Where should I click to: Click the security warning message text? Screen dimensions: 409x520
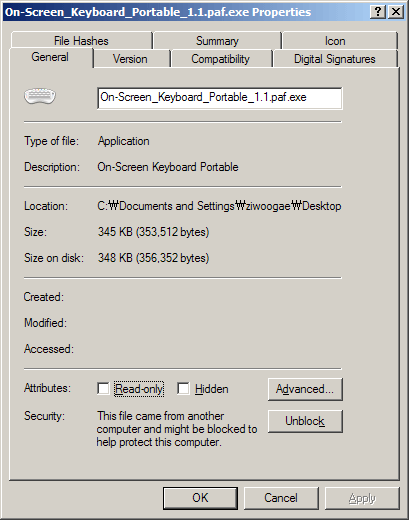(177, 429)
